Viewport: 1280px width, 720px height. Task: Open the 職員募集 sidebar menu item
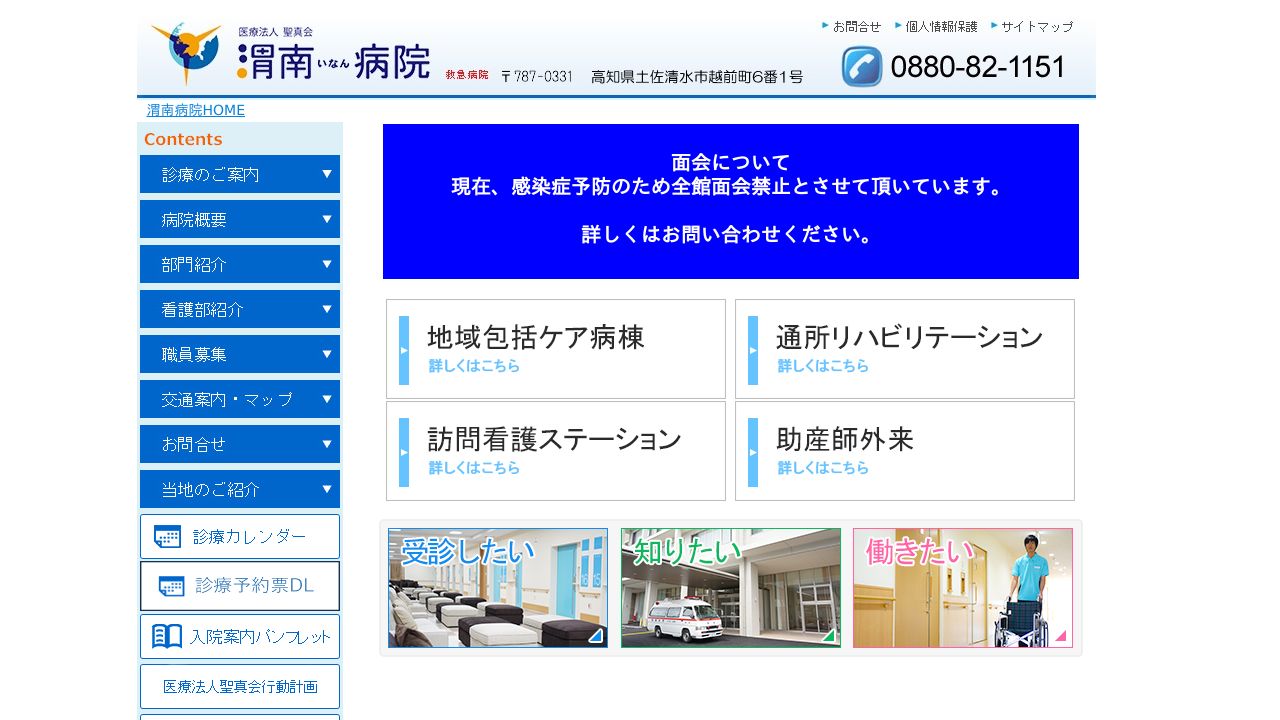tap(239, 354)
